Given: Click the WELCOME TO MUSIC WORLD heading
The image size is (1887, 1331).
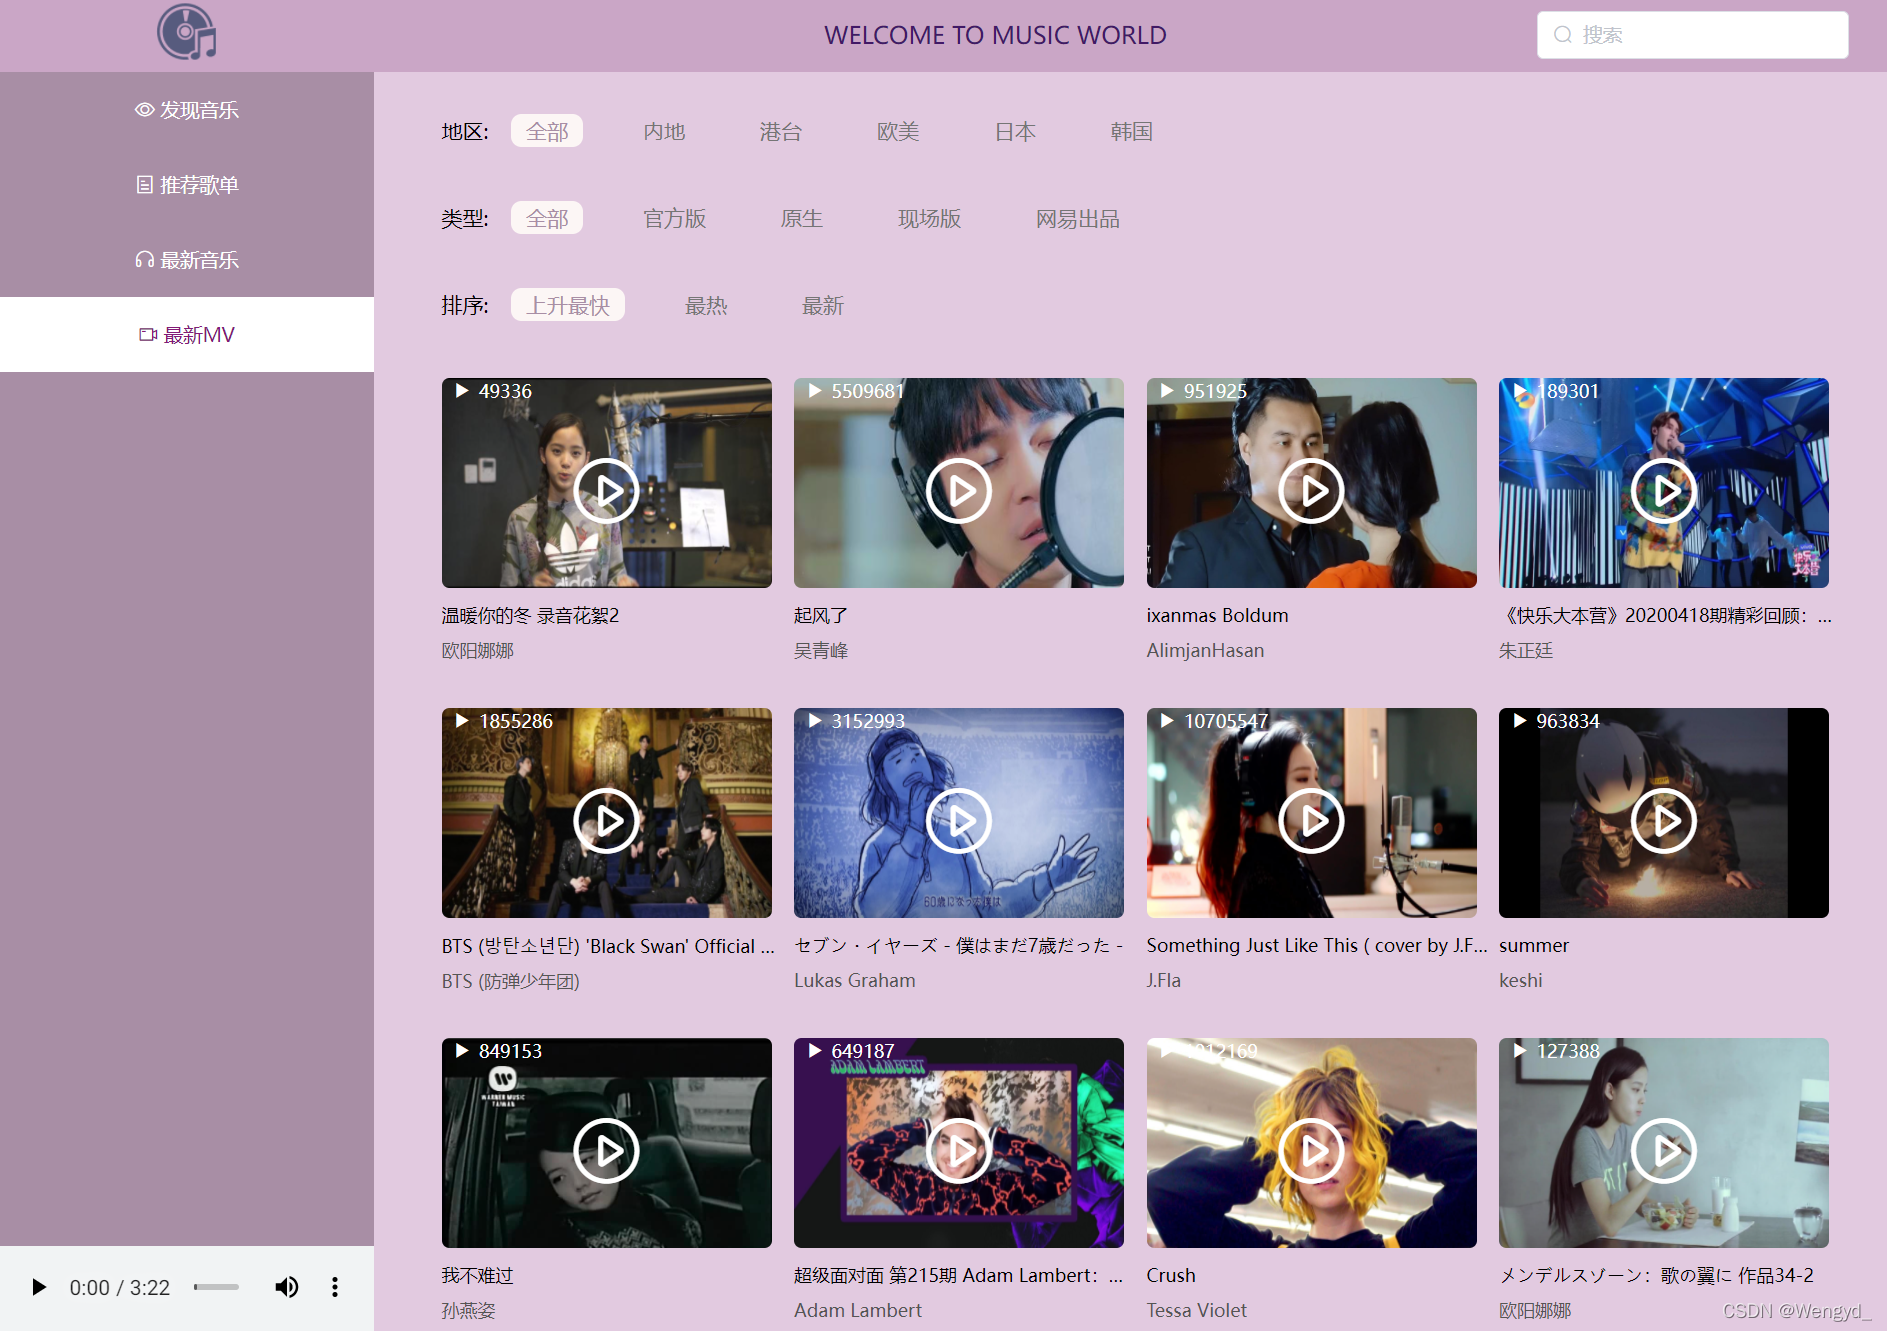Looking at the screenshot, I should click(x=995, y=35).
